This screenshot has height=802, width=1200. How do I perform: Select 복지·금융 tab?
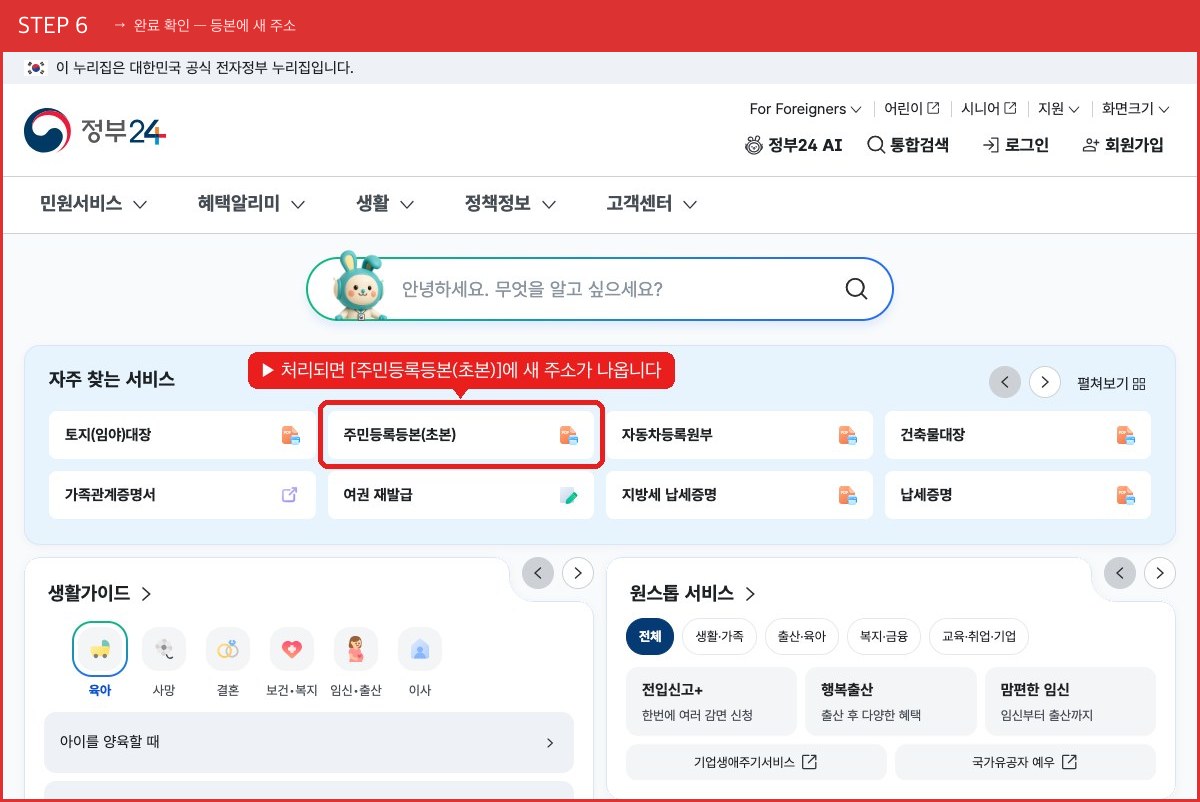click(x=884, y=636)
